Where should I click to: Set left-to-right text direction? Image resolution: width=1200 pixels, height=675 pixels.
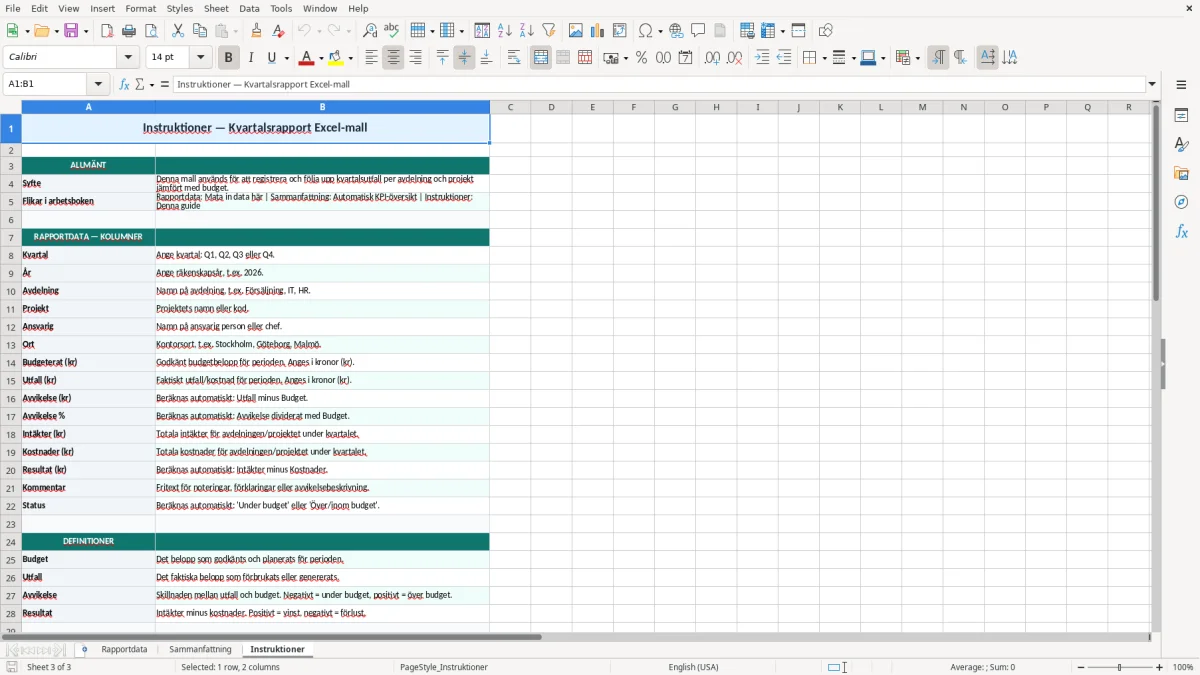(x=938, y=58)
